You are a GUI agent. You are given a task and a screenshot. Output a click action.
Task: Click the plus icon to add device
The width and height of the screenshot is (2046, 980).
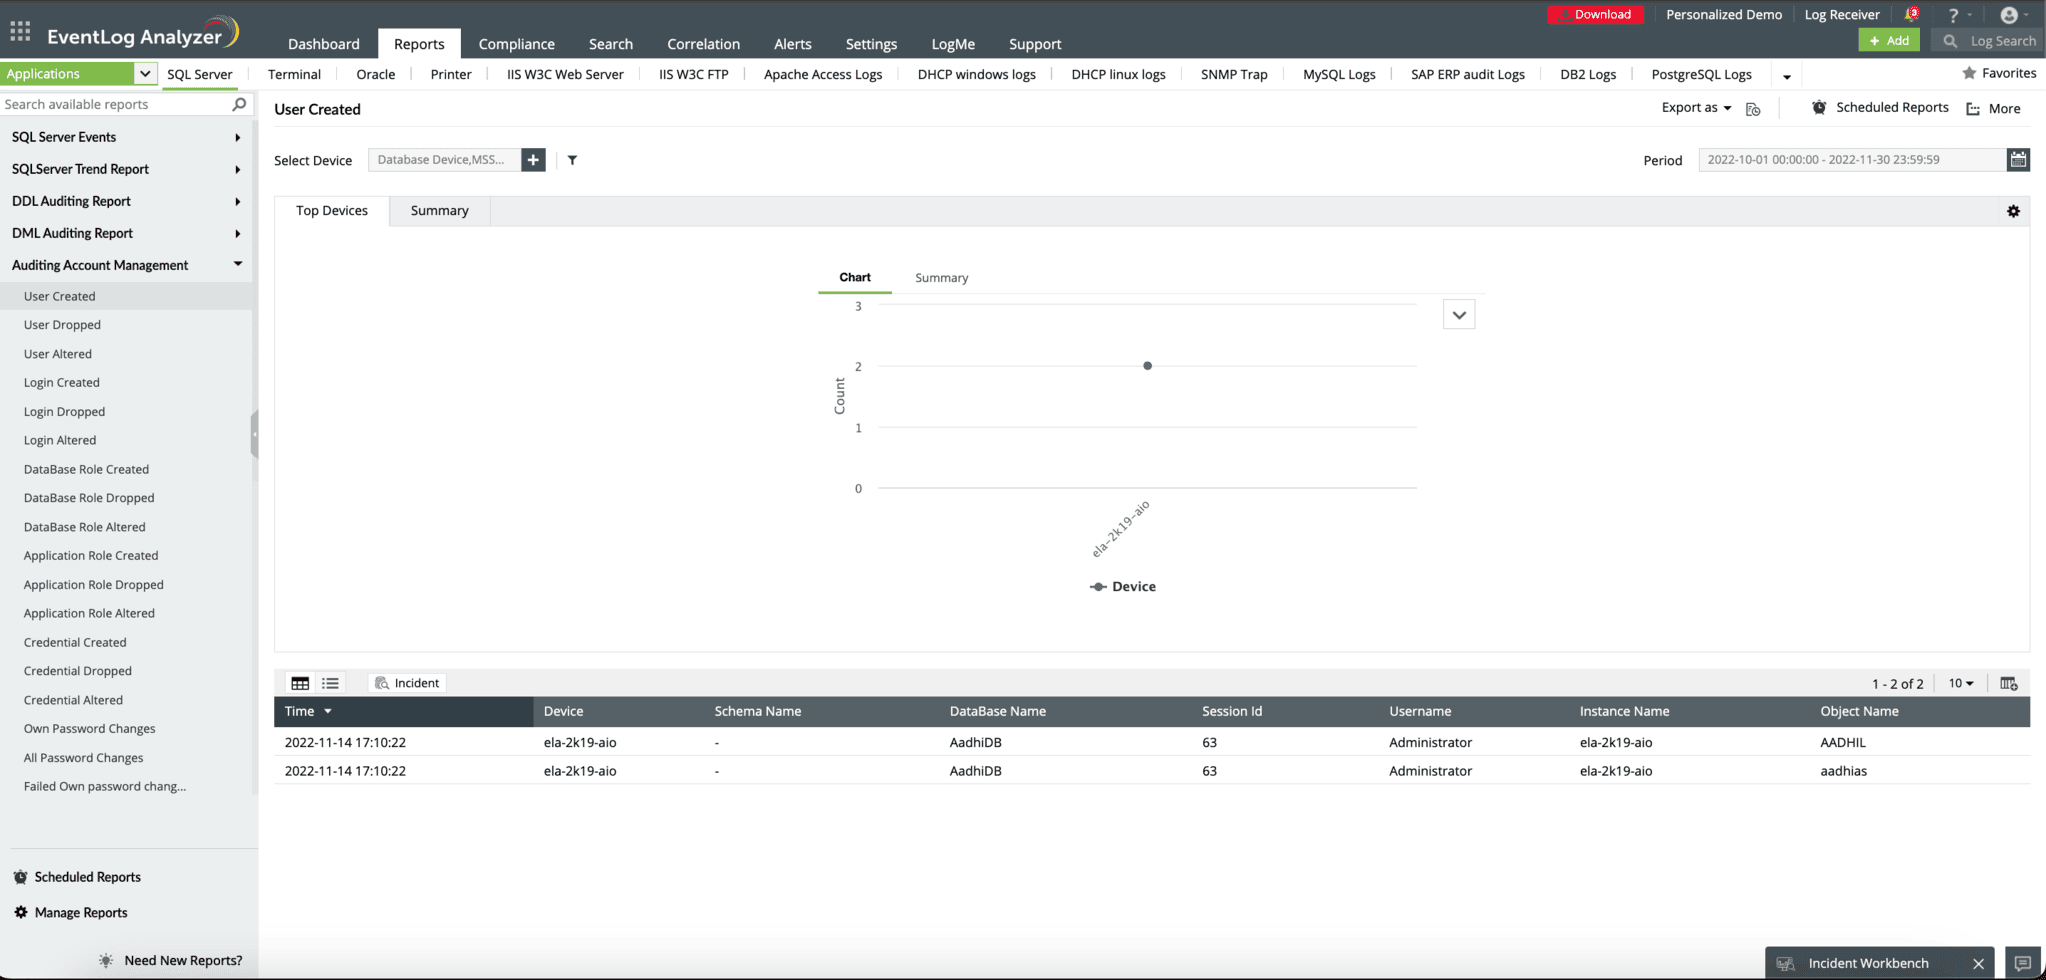click(533, 160)
